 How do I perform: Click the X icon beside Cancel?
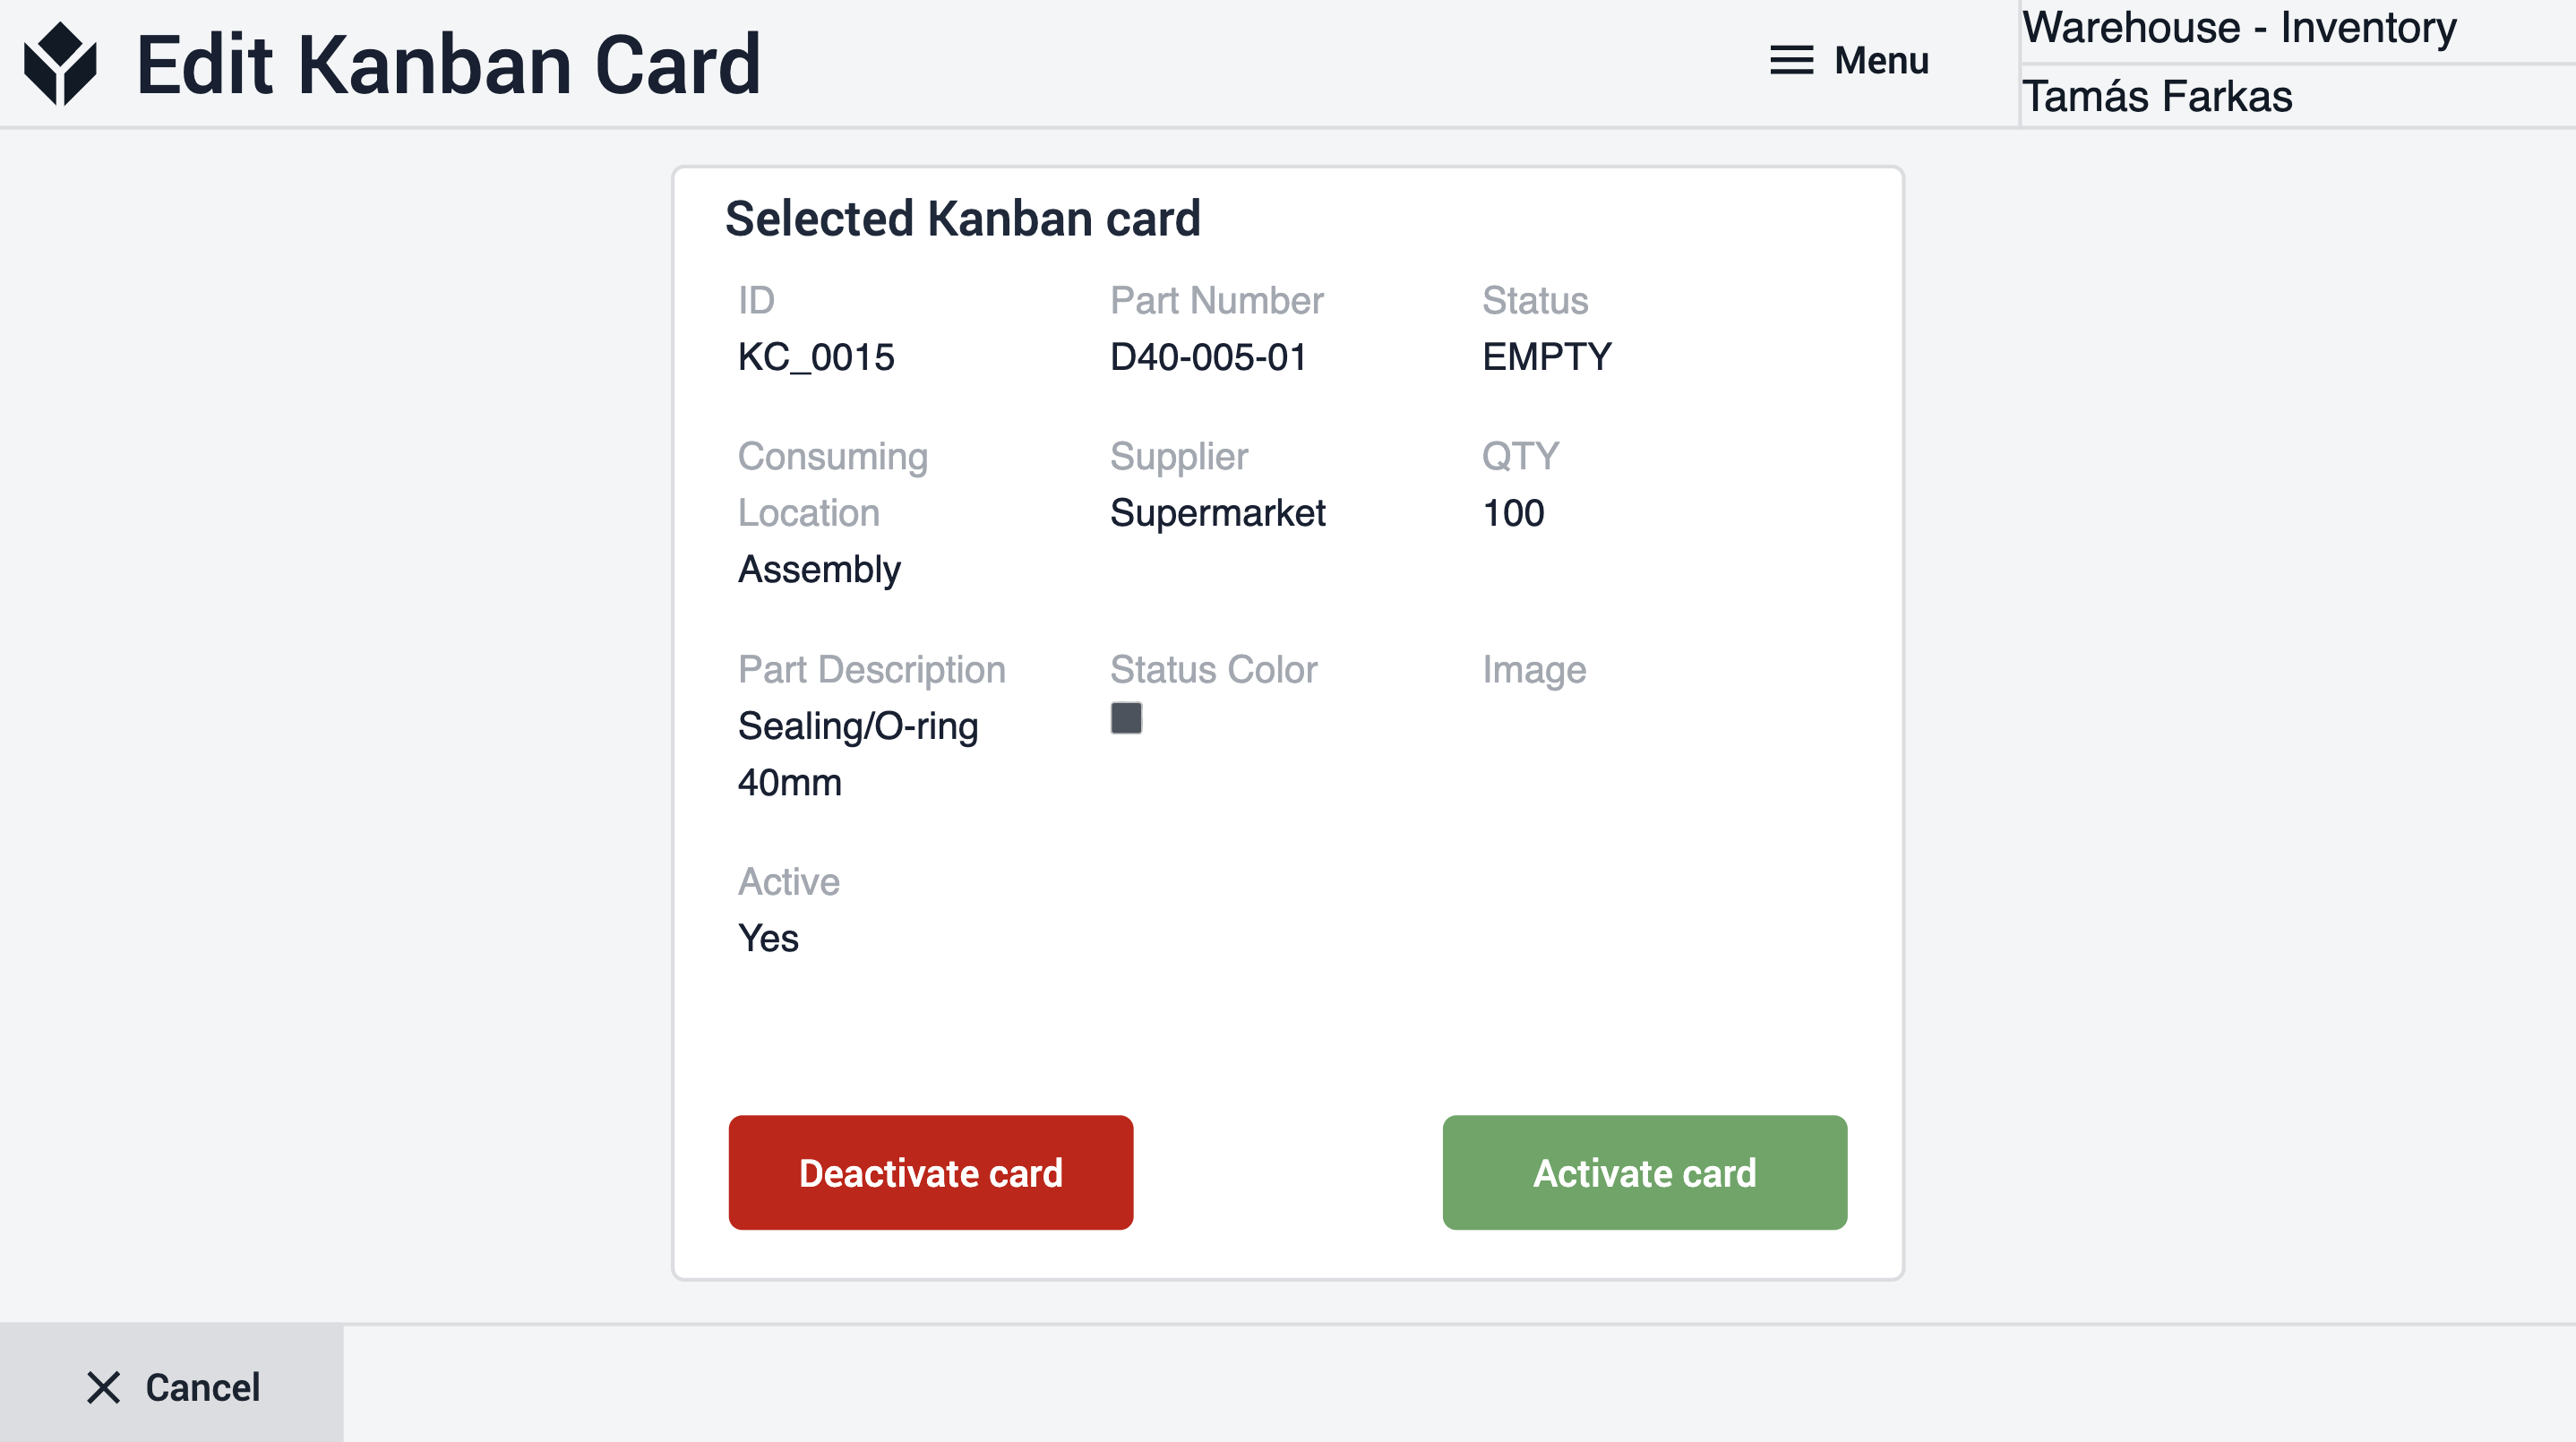coord(103,1387)
